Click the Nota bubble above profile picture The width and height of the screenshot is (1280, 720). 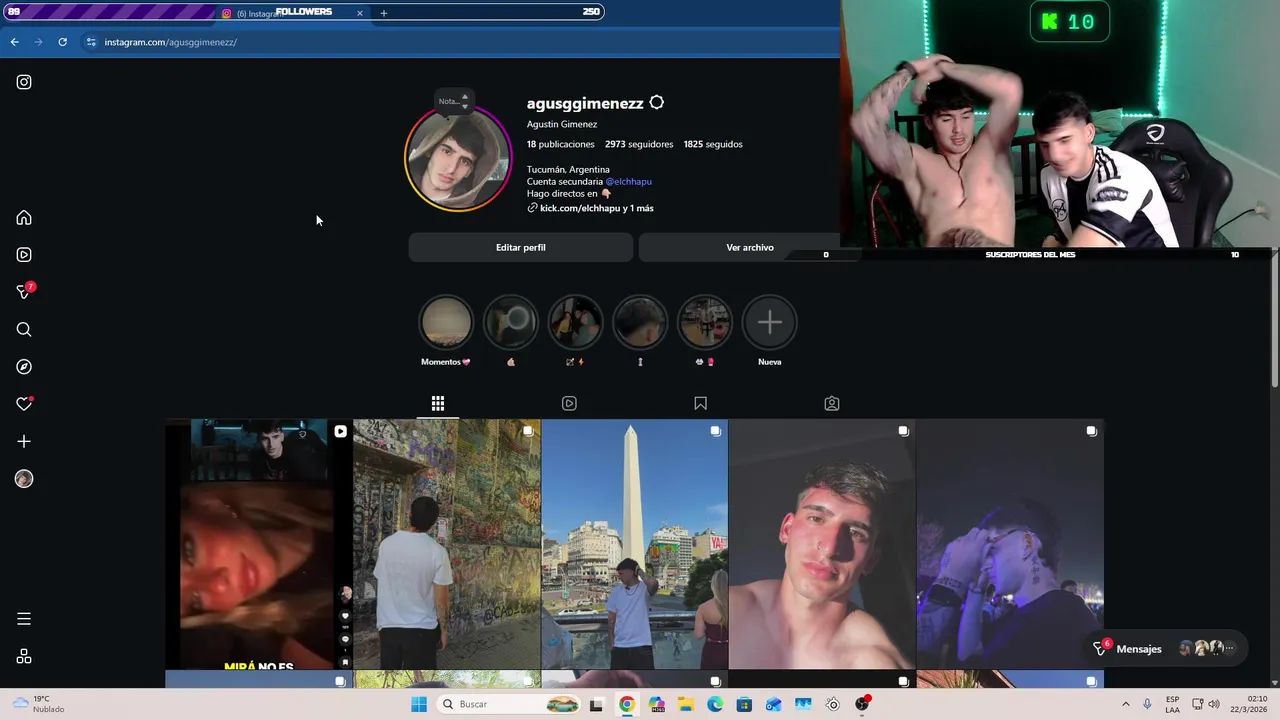452,101
